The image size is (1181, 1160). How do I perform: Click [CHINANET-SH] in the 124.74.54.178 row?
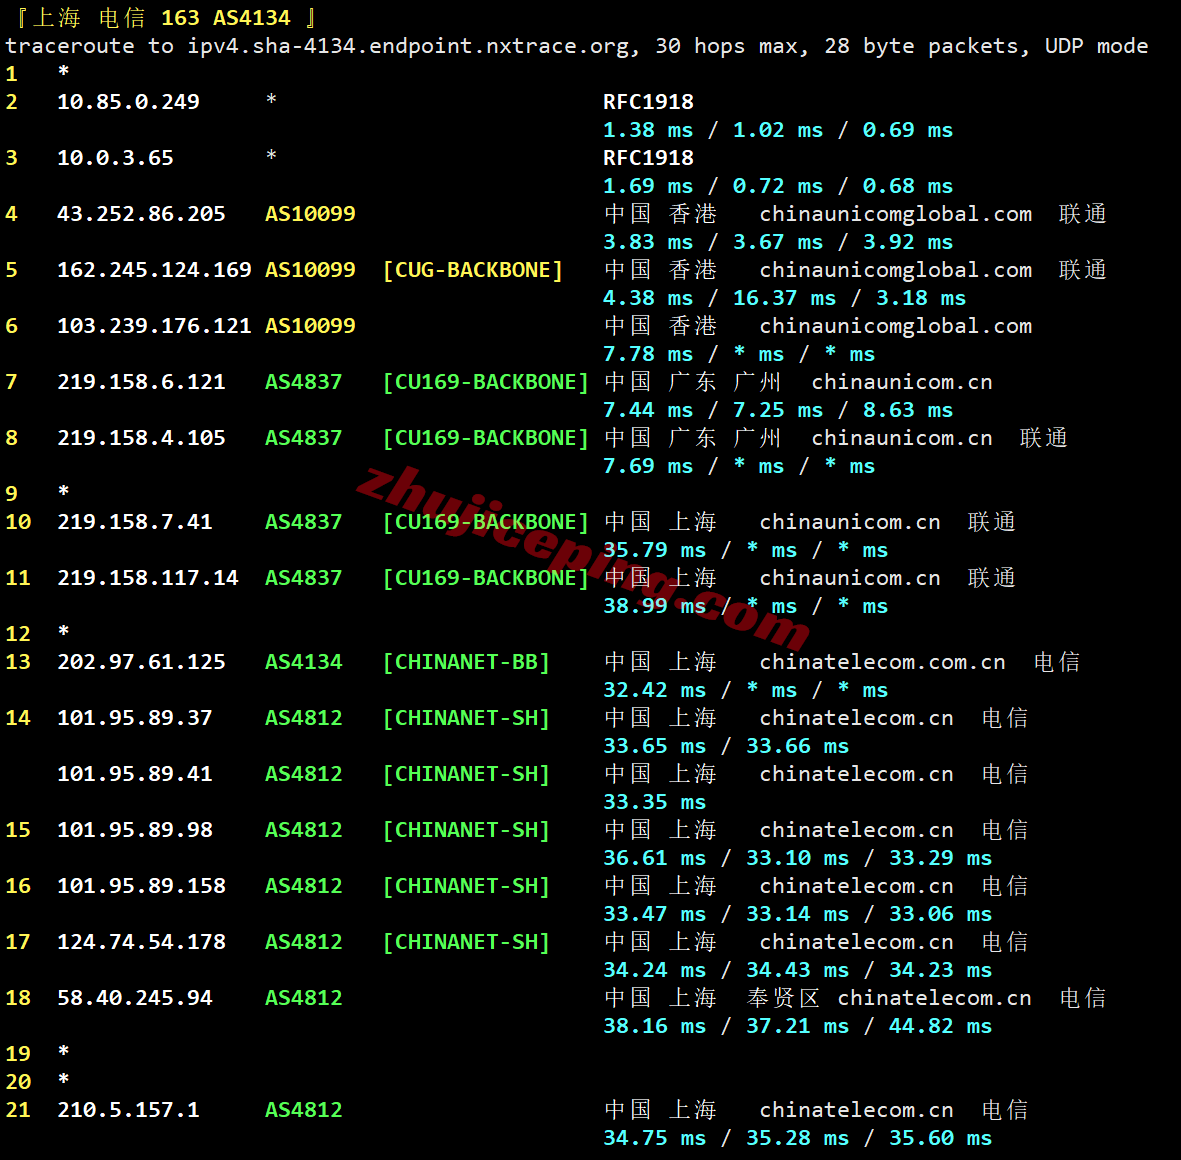coord(466,942)
